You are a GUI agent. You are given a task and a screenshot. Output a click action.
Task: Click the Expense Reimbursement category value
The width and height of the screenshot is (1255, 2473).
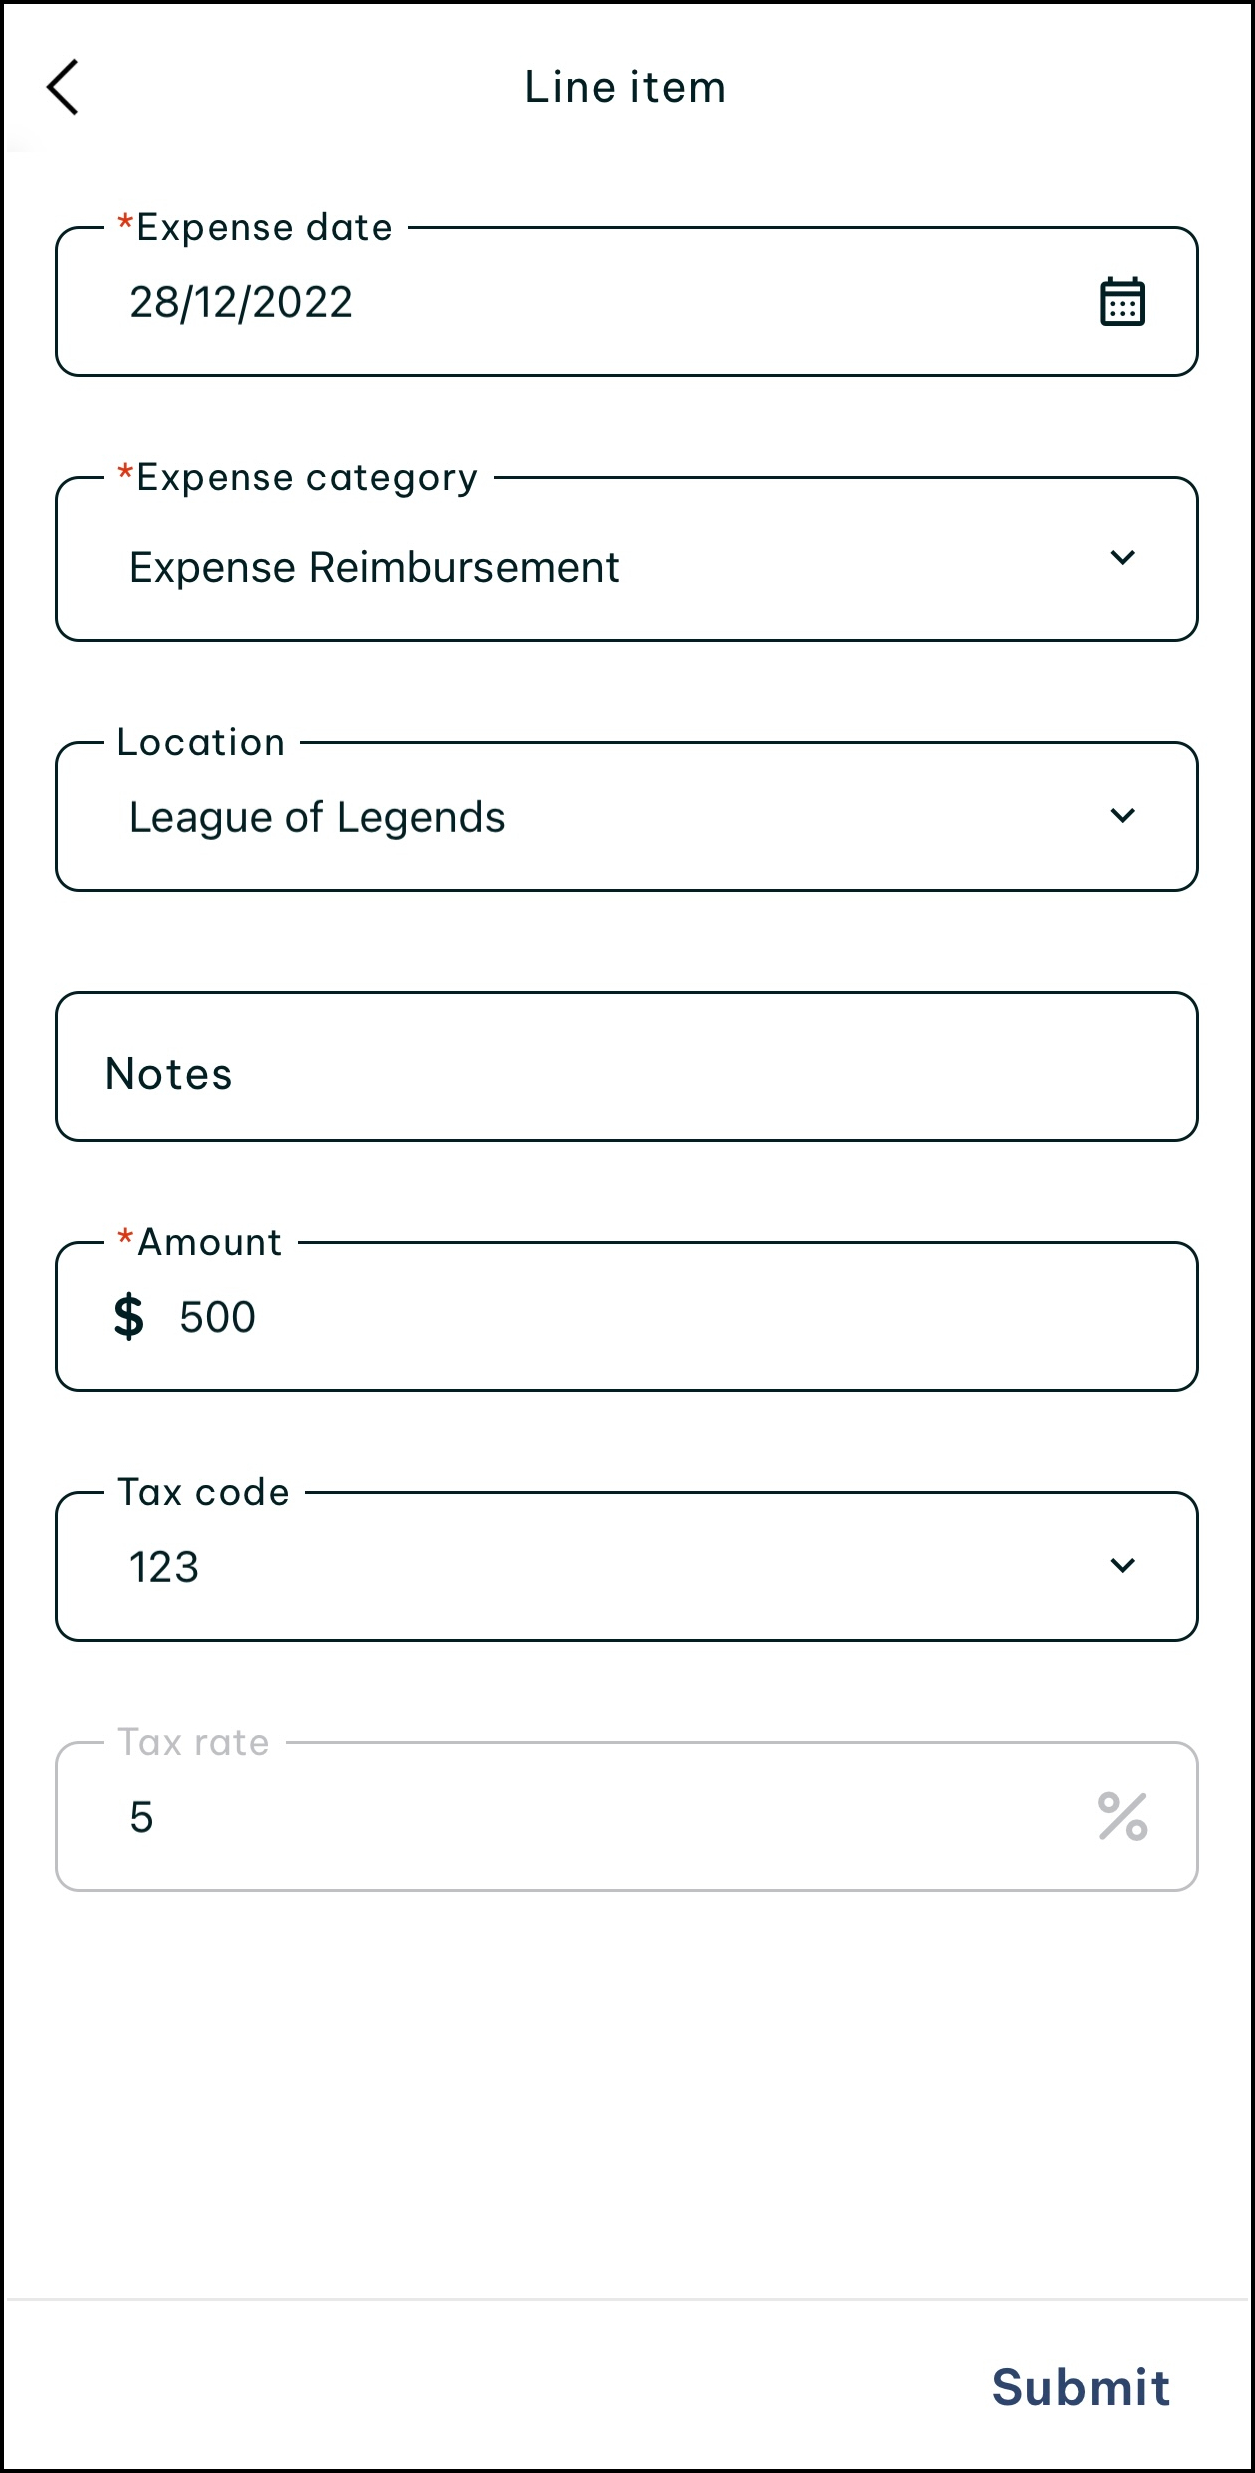coord(374,568)
